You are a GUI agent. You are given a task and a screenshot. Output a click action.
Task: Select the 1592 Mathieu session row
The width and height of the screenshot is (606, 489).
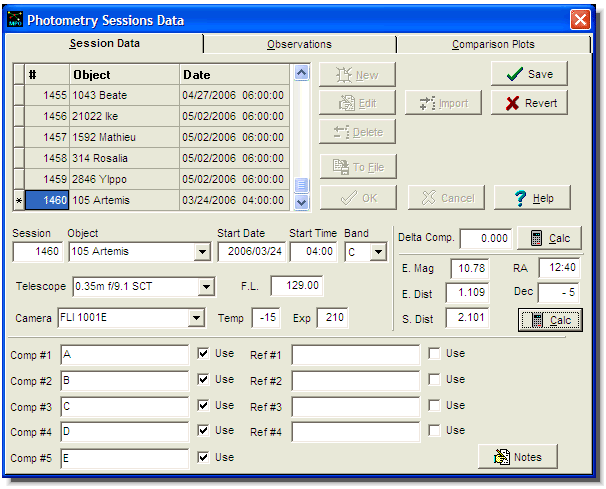[x=152, y=137]
